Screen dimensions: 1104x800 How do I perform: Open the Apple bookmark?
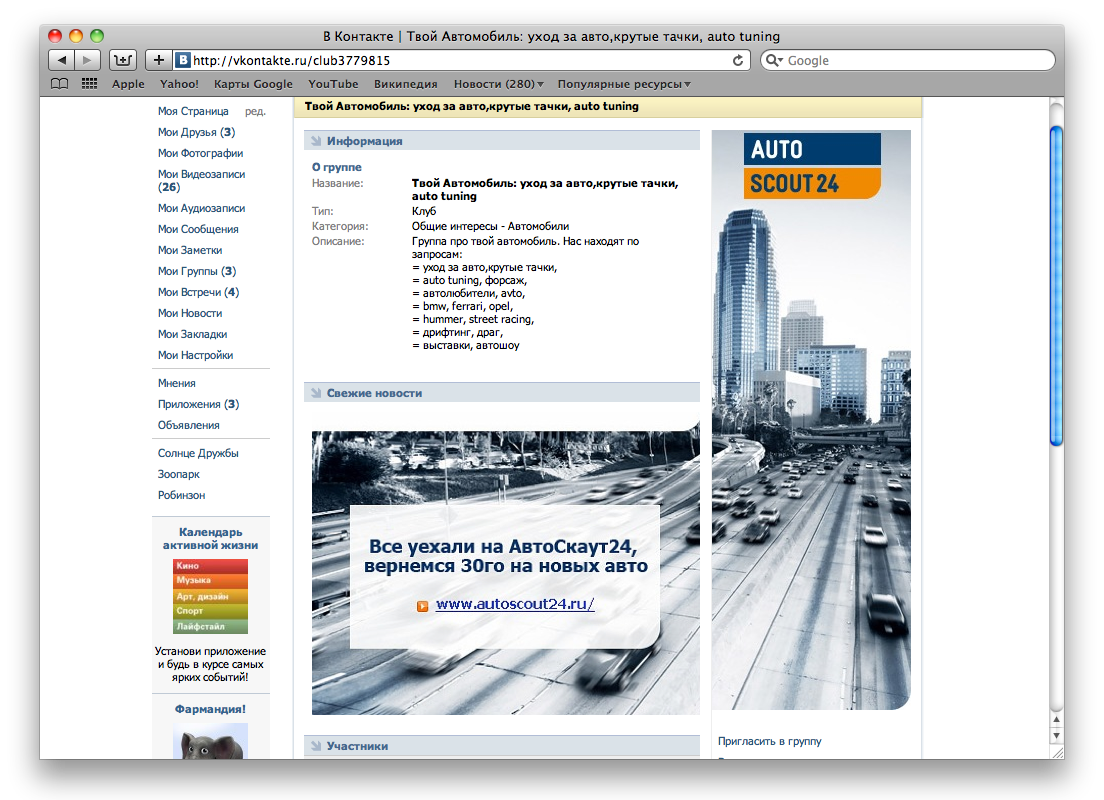(128, 84)
